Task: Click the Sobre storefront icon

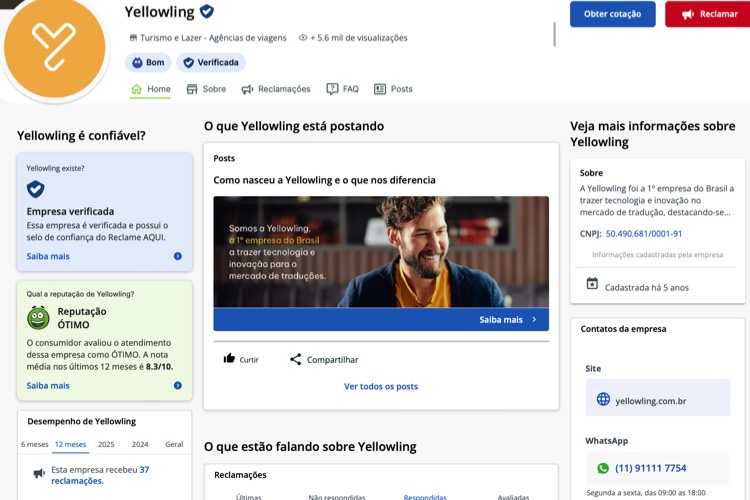Action: pos(192,89)
